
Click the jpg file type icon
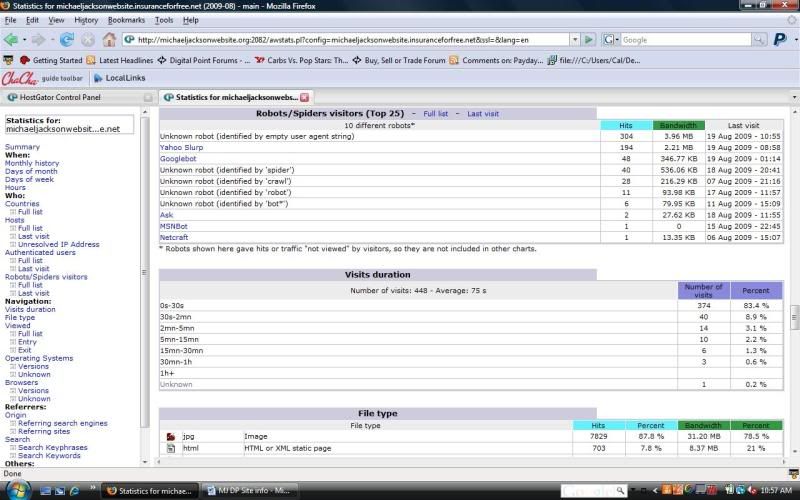[171, 437]
